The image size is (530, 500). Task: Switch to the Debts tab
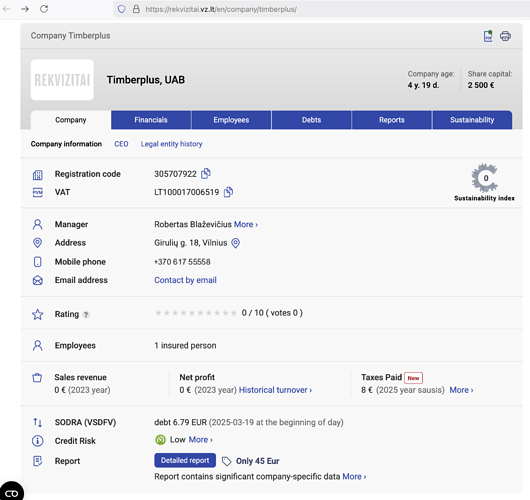311,120
